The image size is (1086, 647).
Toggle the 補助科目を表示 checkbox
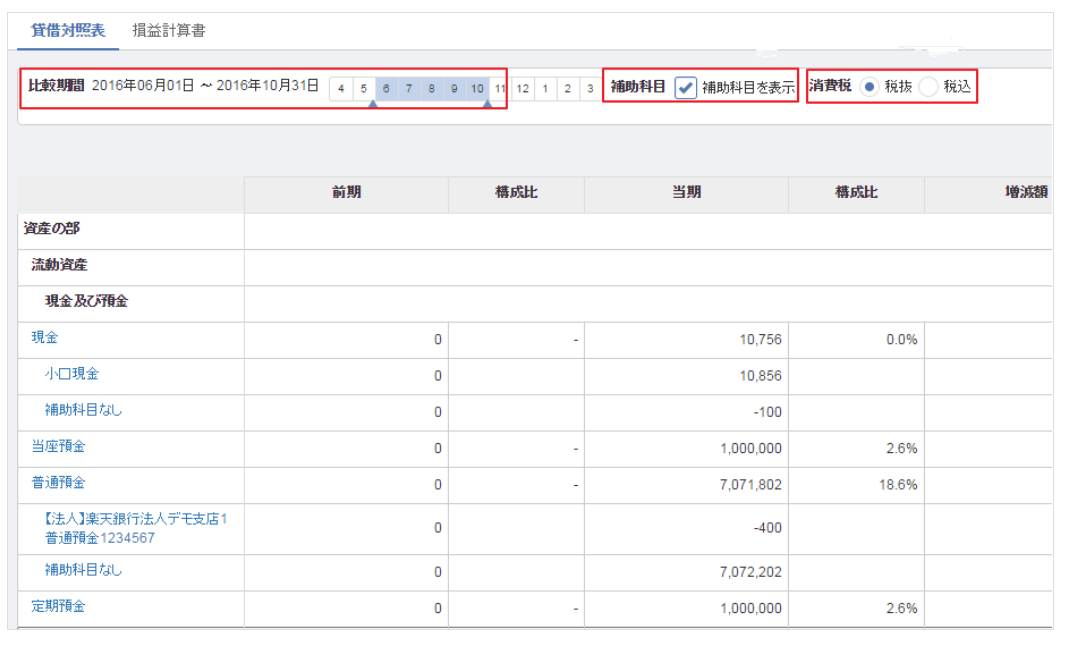(686, 87)
